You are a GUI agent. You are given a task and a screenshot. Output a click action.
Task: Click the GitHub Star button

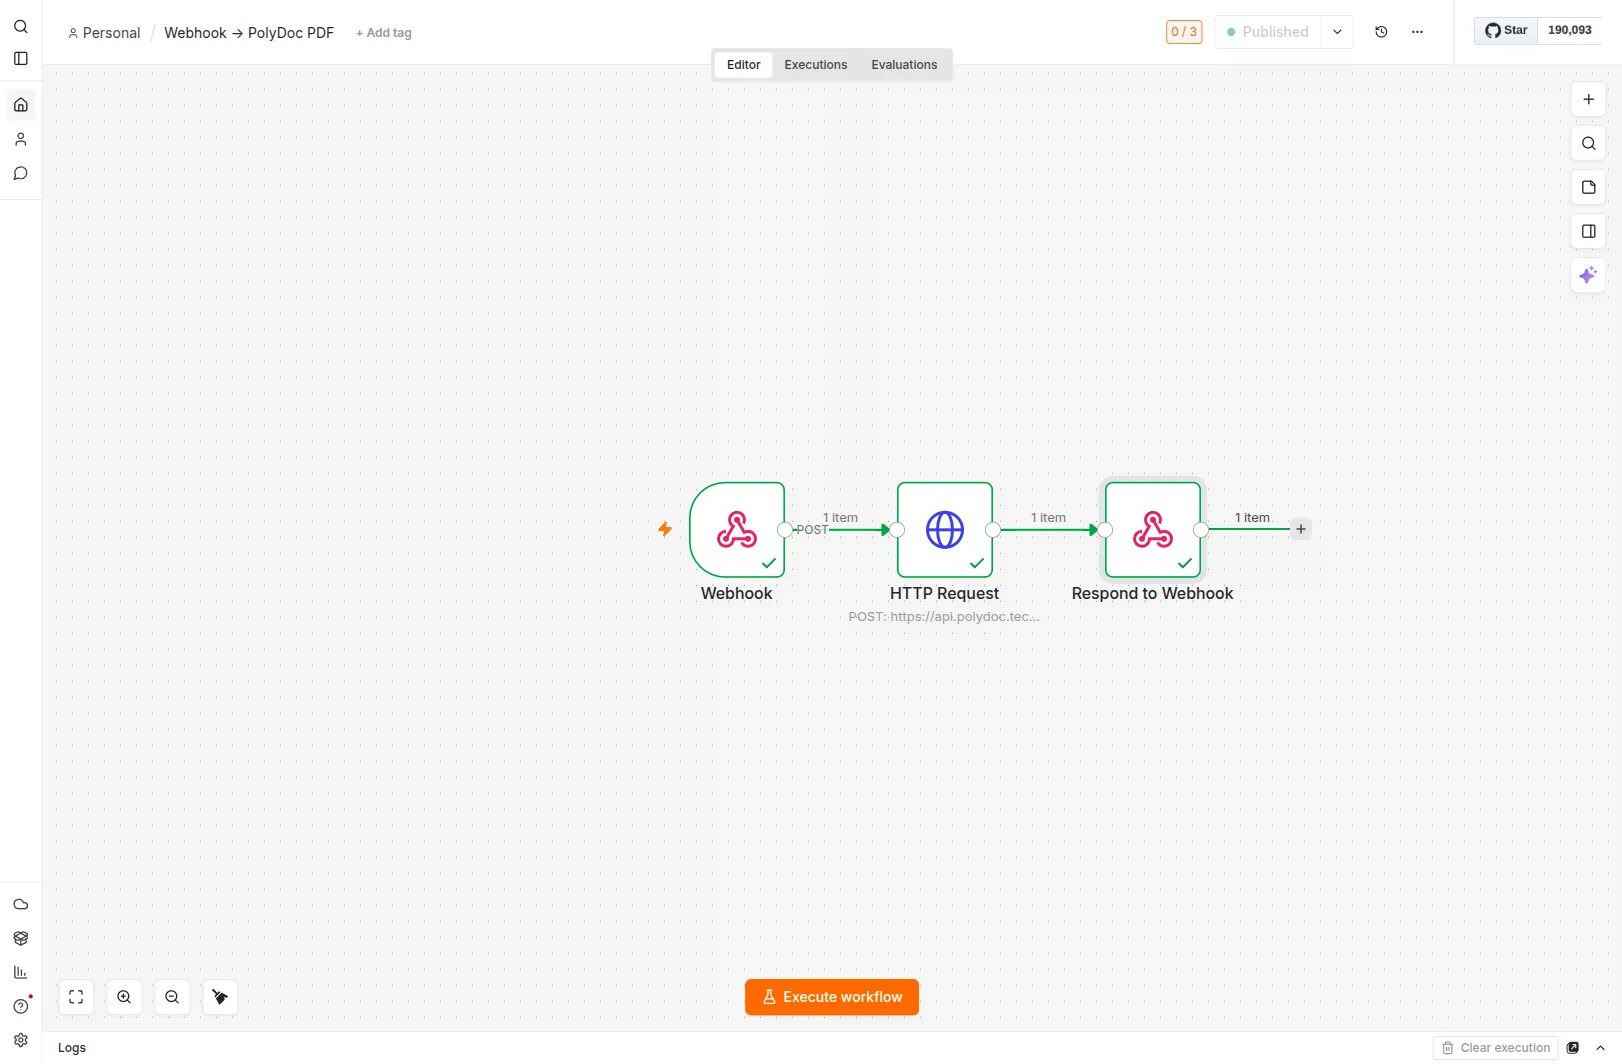coord(1506,30)
